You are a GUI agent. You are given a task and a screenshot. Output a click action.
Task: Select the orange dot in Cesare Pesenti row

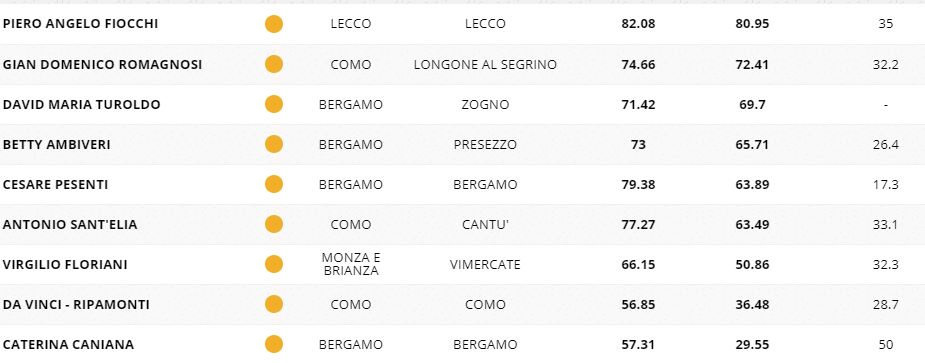pyautogui.click(x=274, y=184)
